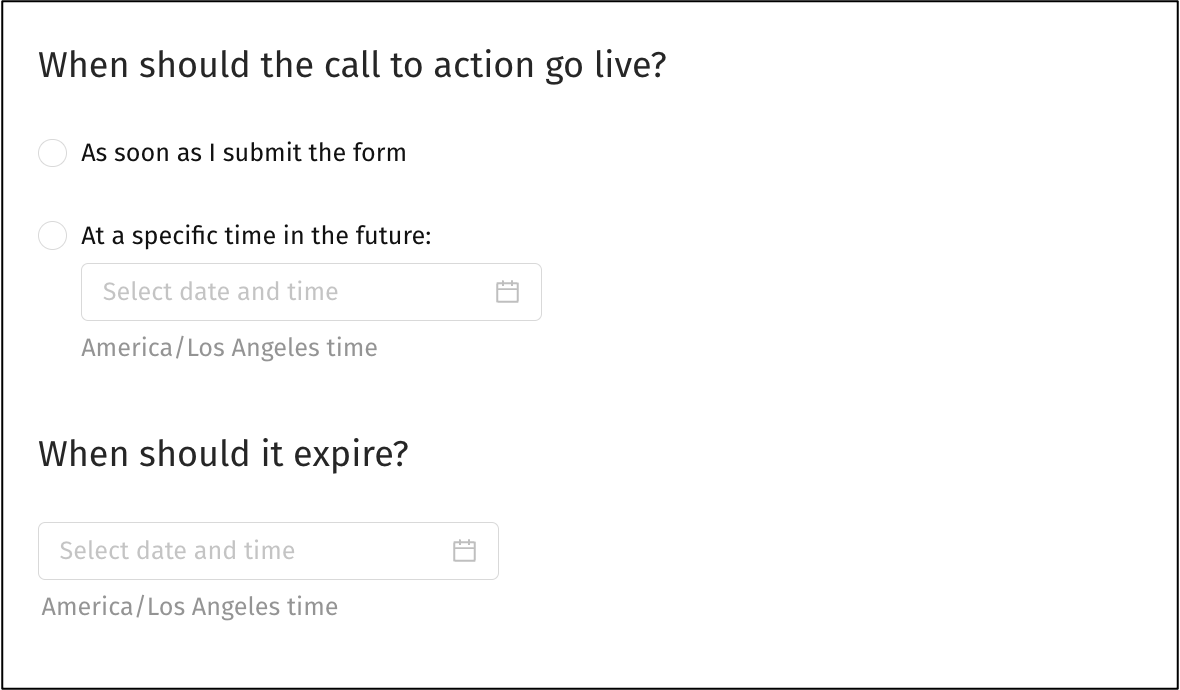Open the go-live date calendar icon
Viewport: 1180px width, 690px height.
pos(507,292)
